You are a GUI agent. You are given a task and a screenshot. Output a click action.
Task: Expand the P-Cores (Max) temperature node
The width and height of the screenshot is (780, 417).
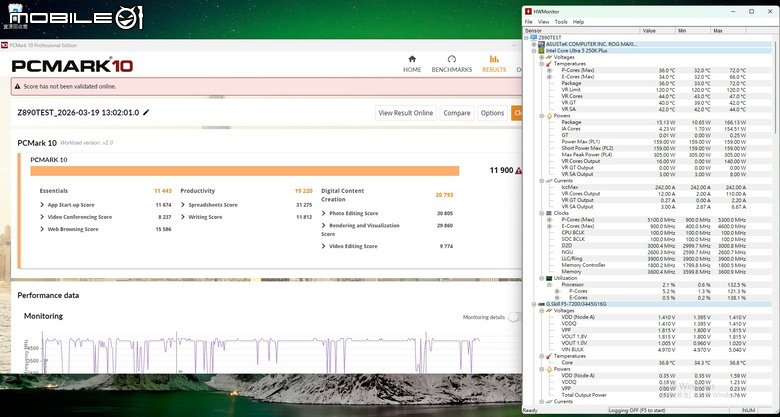550,70
